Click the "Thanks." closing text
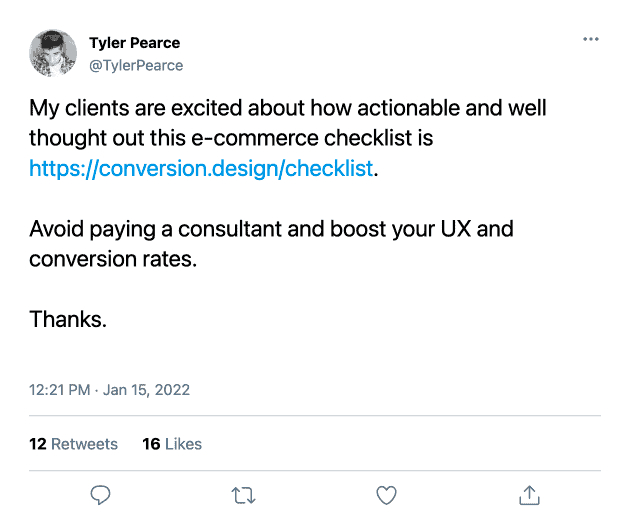The height and width of the screenshot is (532, 630). click(67, 319)
